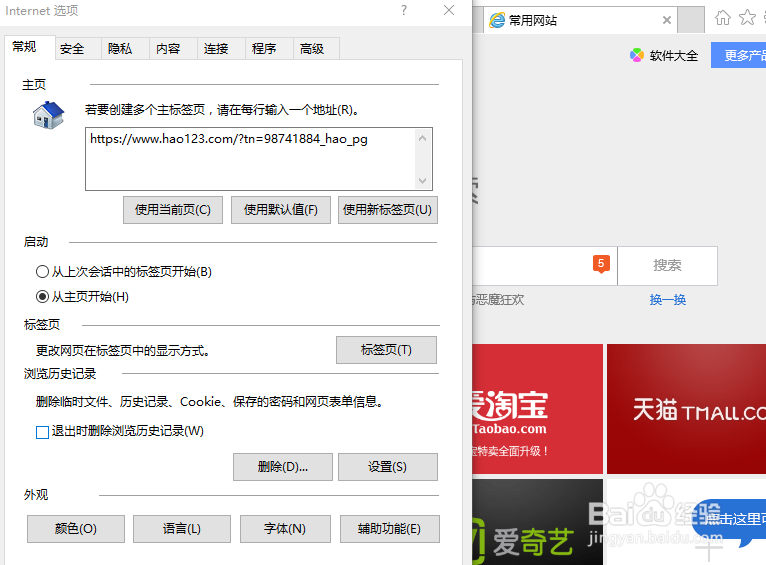The image size is (766, 565).
Task: Open the 标签页(T) settings button
Action: coord(386,350)
